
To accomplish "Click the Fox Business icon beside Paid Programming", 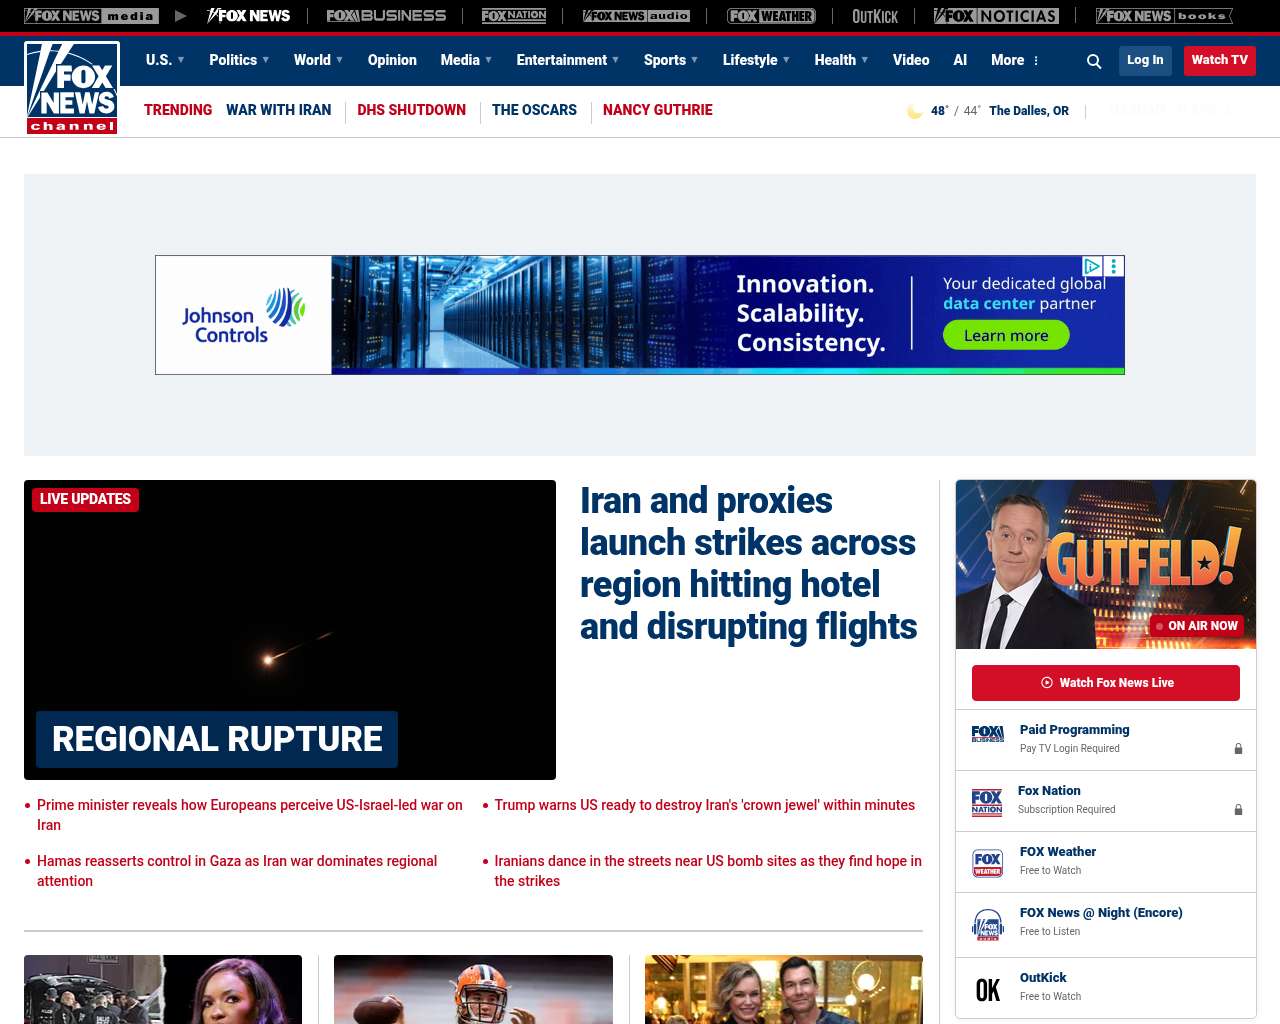I will point(988,734).
